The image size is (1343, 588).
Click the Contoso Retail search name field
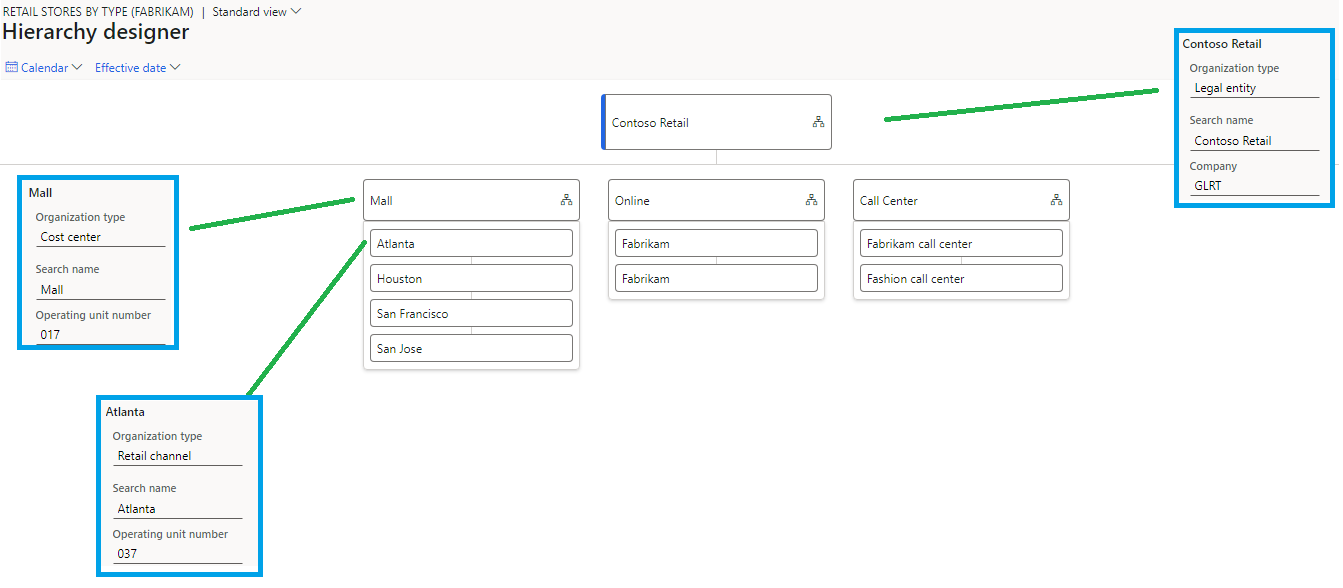pos(1254,141)
